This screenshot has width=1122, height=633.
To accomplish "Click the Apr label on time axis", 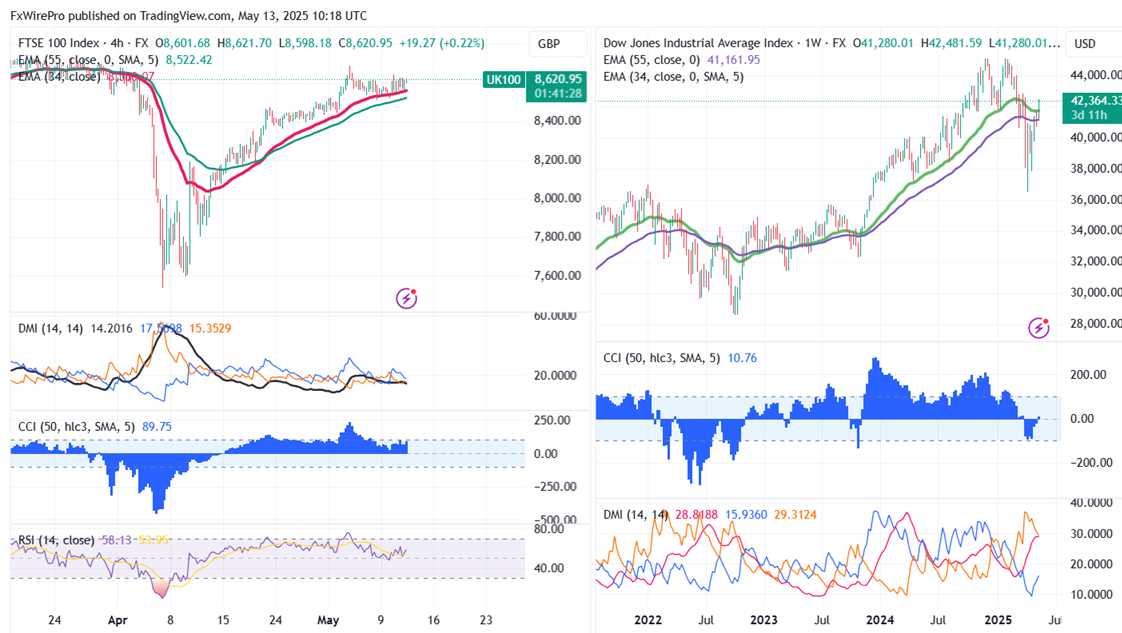I will [117, 620].
